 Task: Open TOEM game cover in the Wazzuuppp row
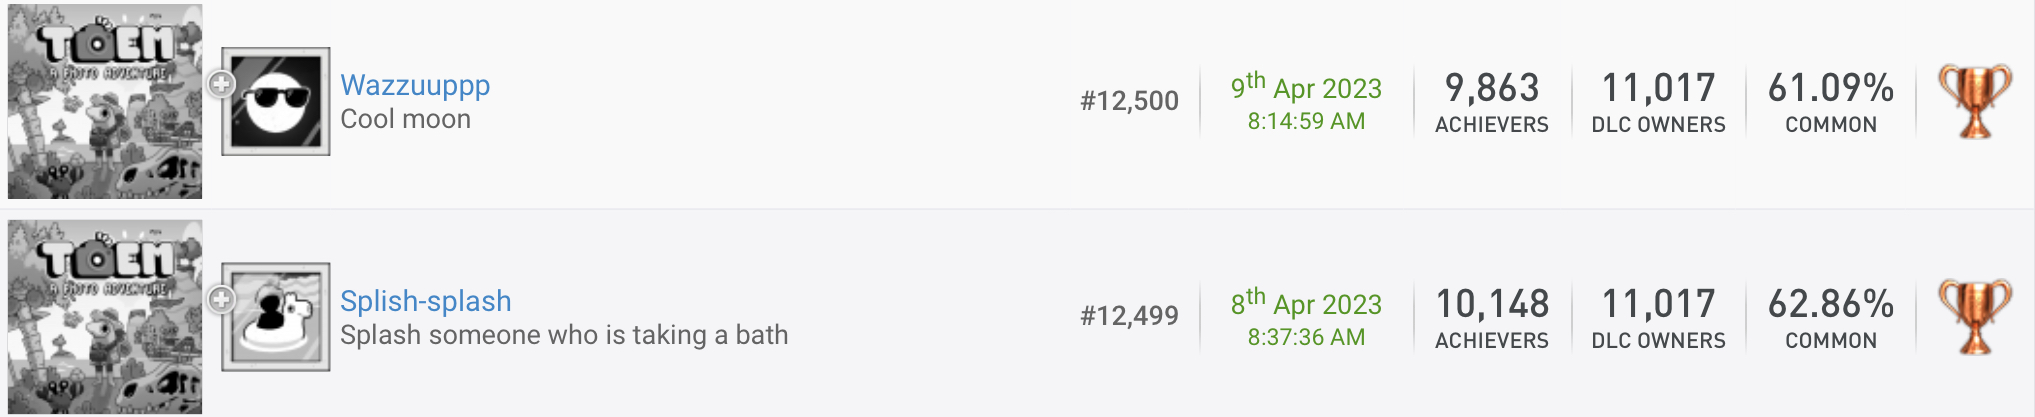(105, 101)
